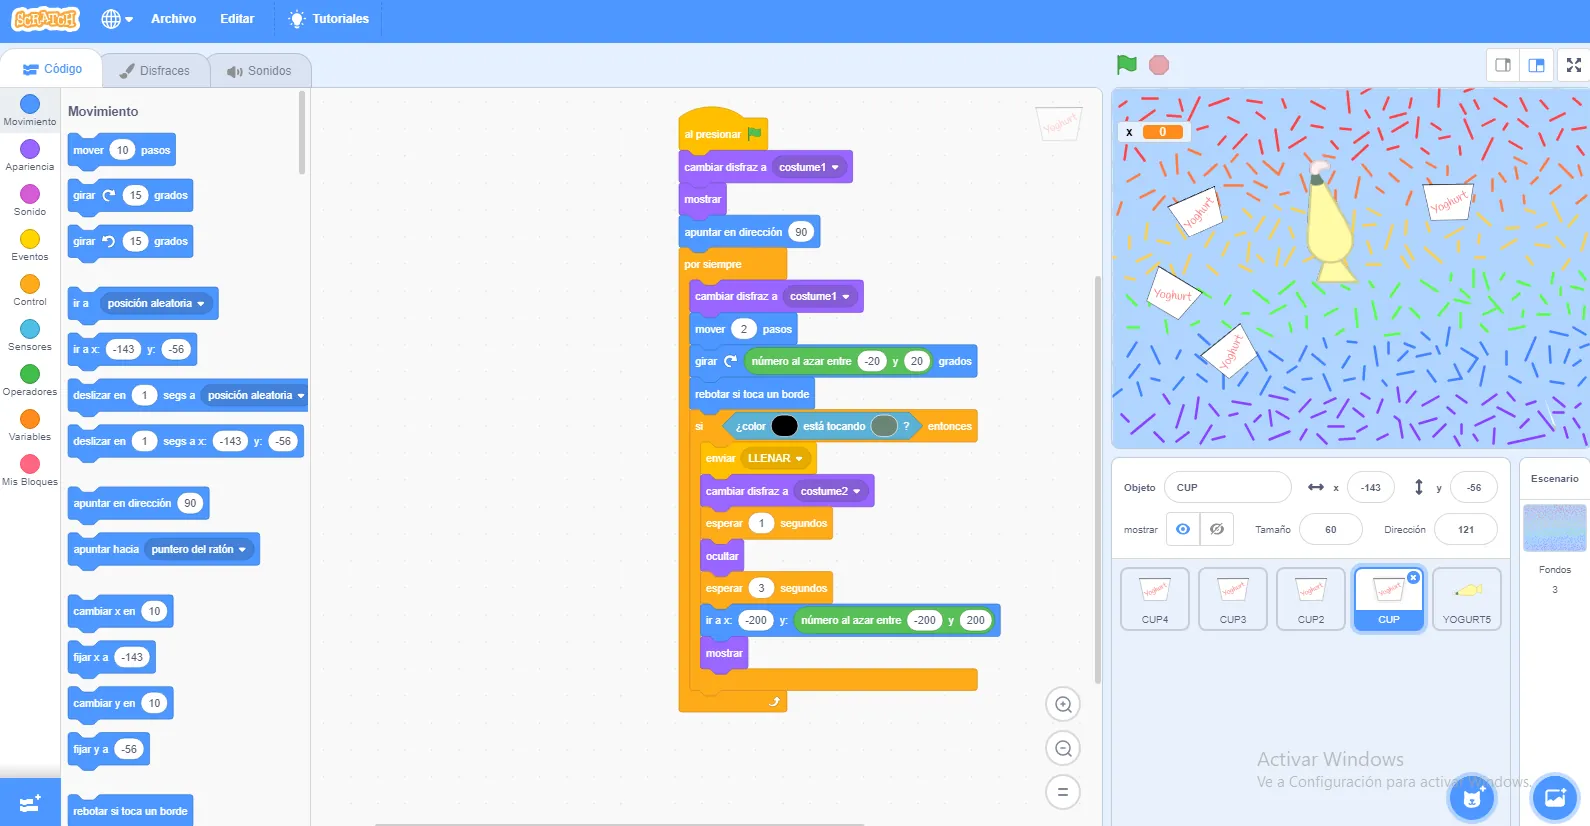Click the Scratch logo
The width and height of the screenshot is (1590, 826).
click(45, 19)
